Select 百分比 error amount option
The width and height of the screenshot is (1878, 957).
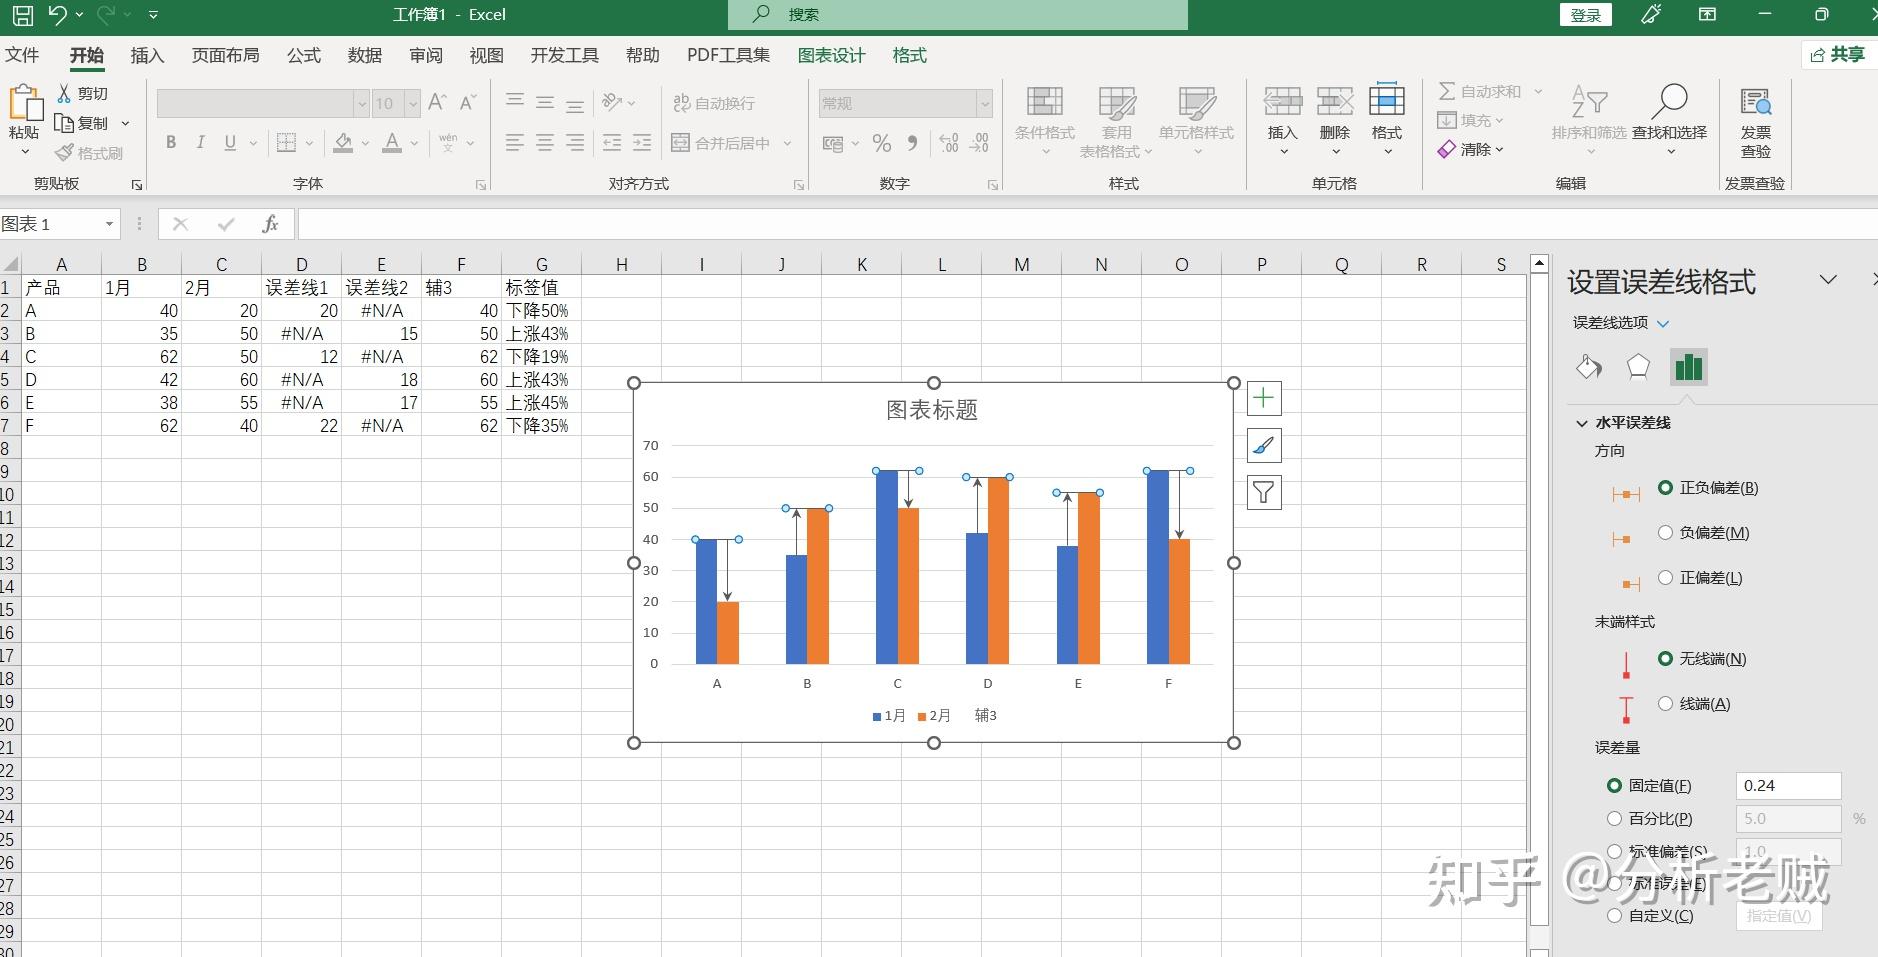click(1649, 819)
